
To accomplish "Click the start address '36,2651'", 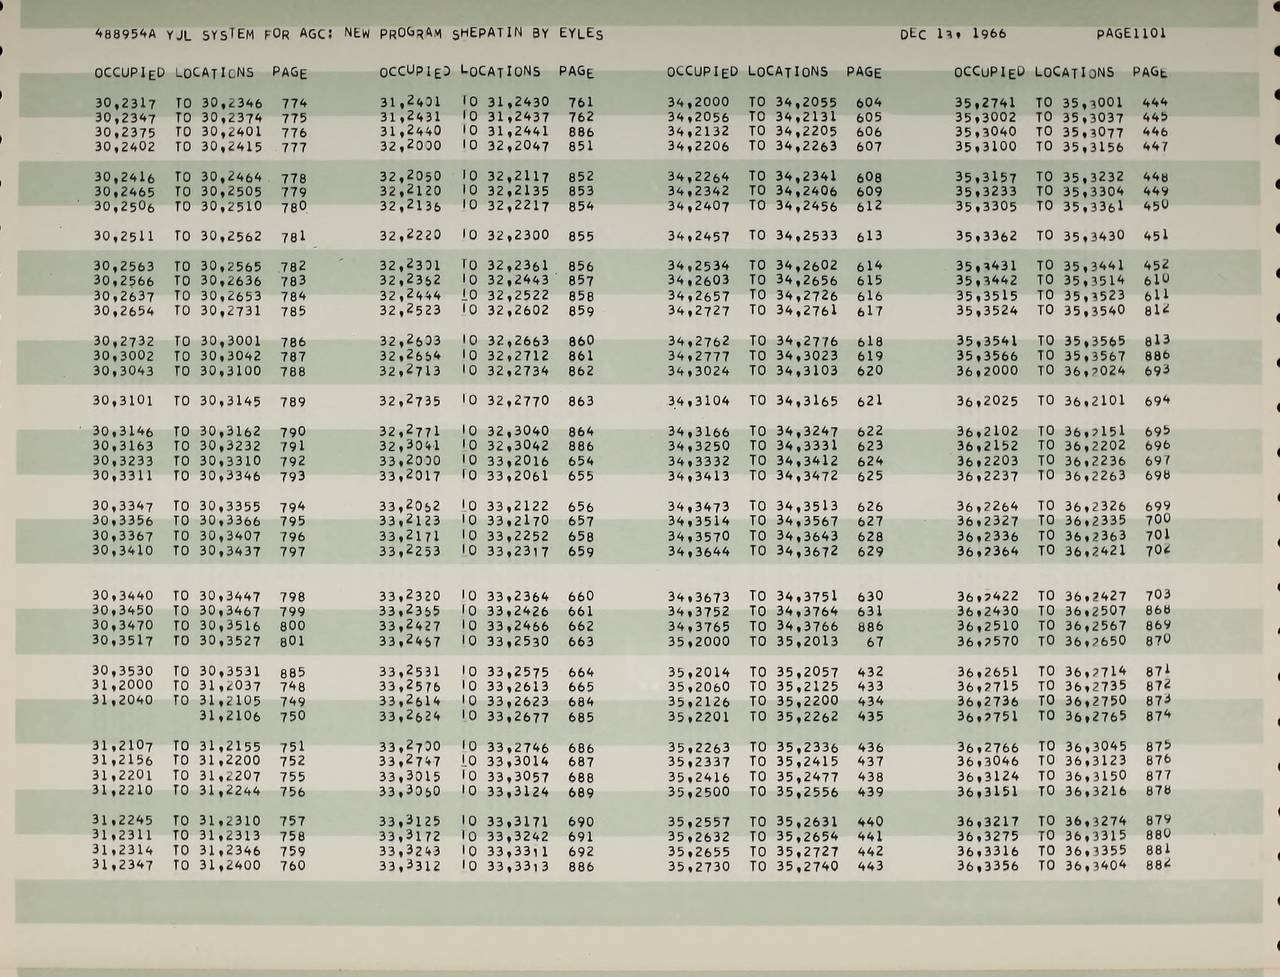I will coord(987,672).
